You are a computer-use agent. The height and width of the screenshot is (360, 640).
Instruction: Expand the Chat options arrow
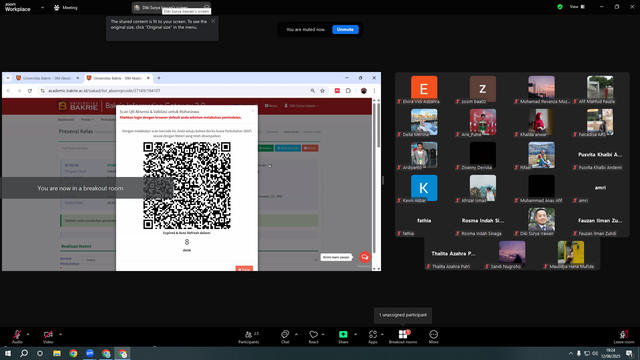(296, 334)
